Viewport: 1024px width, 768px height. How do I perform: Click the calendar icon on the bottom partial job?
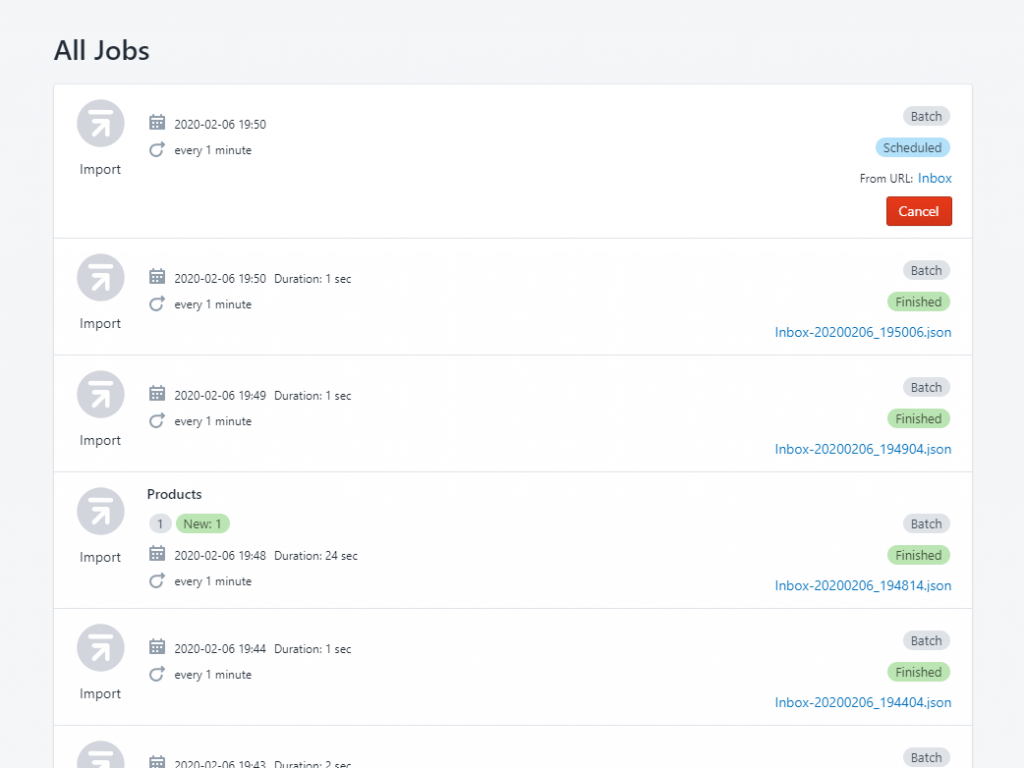click(x=157, y=760)
